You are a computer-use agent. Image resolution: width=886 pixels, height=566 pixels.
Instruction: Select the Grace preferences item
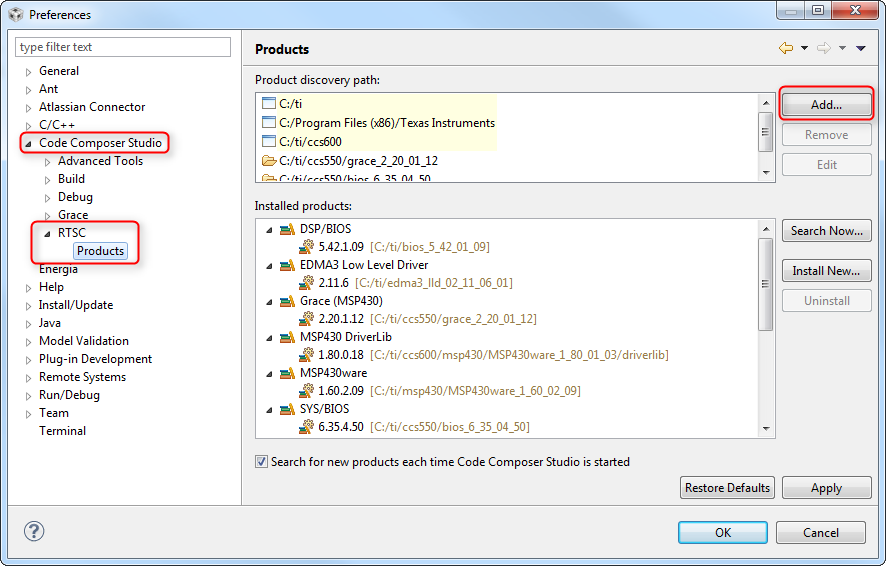click(73, 215)
